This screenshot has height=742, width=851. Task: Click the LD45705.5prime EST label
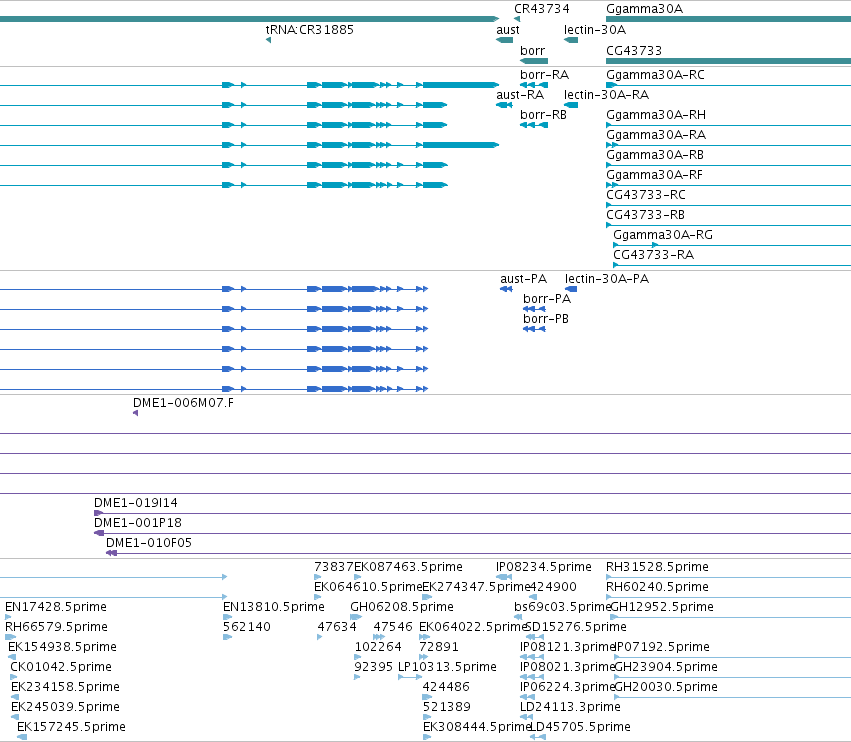click(x=580, y=727)
